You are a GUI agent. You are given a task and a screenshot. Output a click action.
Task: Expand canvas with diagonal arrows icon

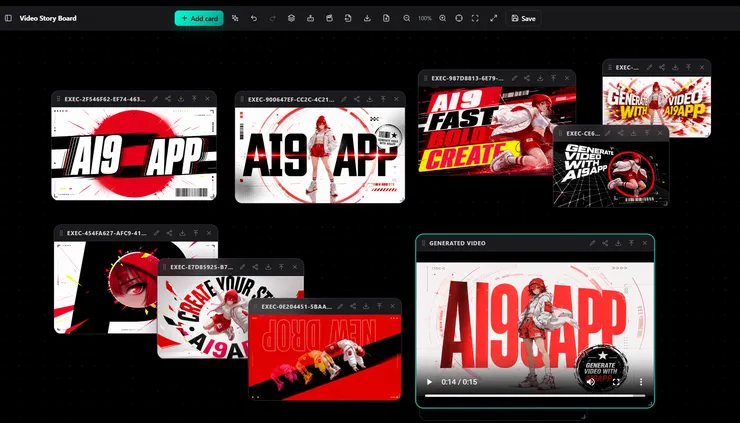point(493,18)
